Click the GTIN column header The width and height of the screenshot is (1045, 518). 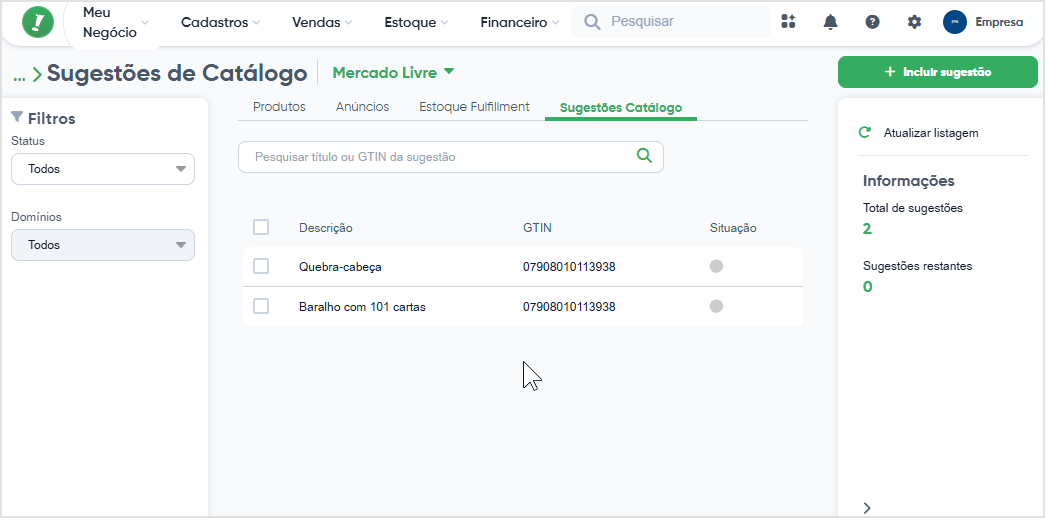tap(537, 228)
